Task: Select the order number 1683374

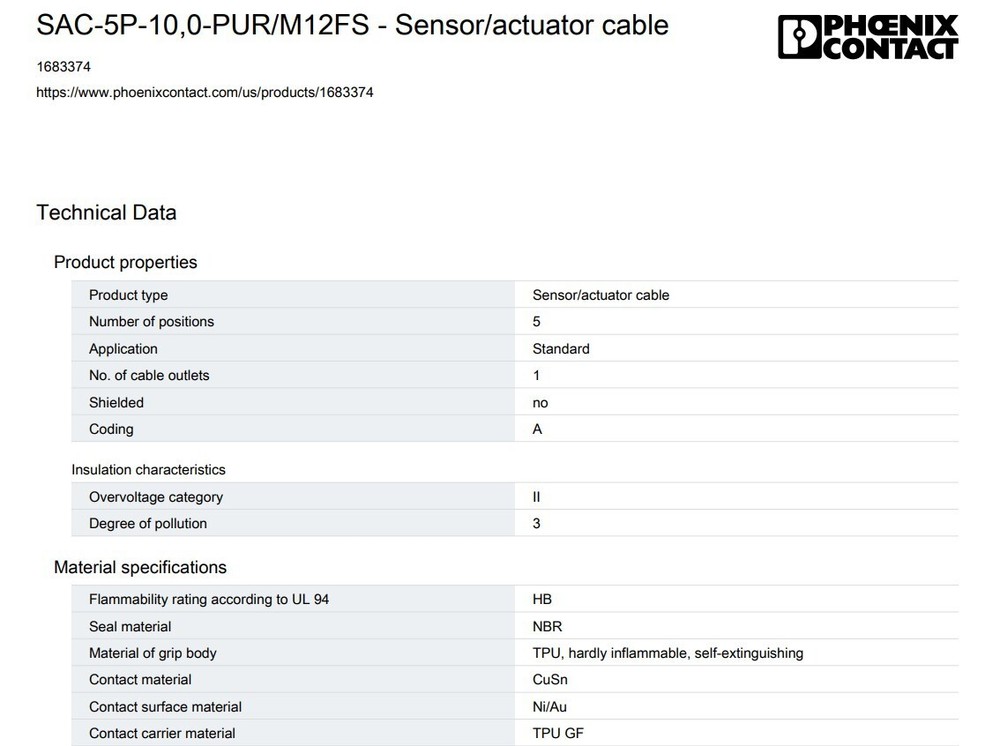Action: tap(64, 66)
